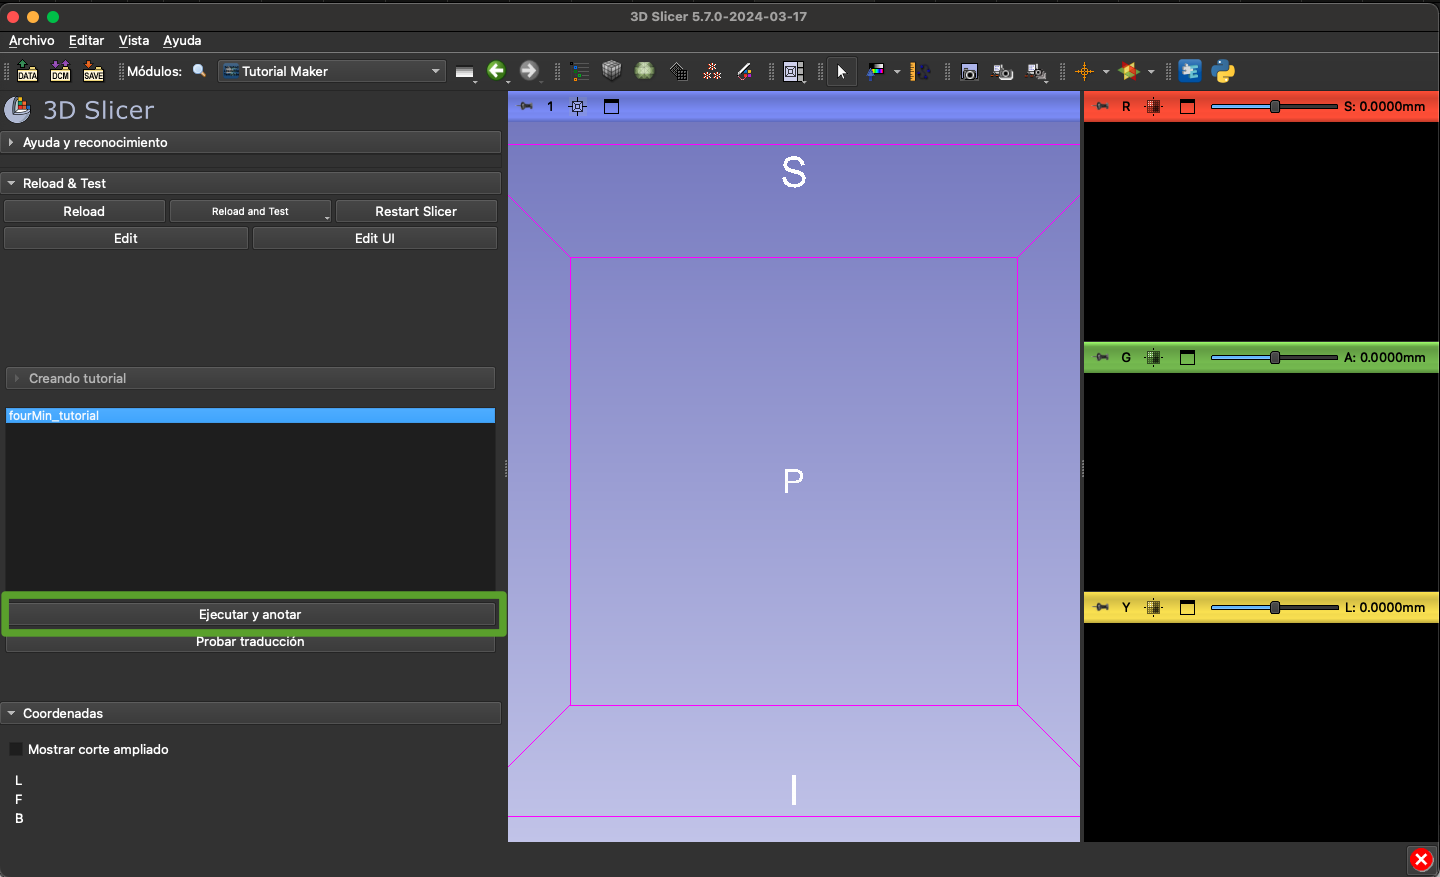Click the scene view capture camera icon
The image size is (1440, 877).
click(1003, 71)
